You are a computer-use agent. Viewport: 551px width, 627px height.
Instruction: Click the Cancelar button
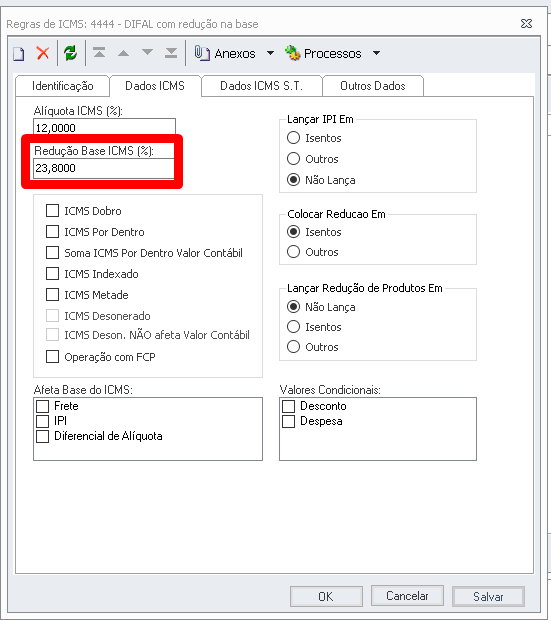tap(407, 596)
